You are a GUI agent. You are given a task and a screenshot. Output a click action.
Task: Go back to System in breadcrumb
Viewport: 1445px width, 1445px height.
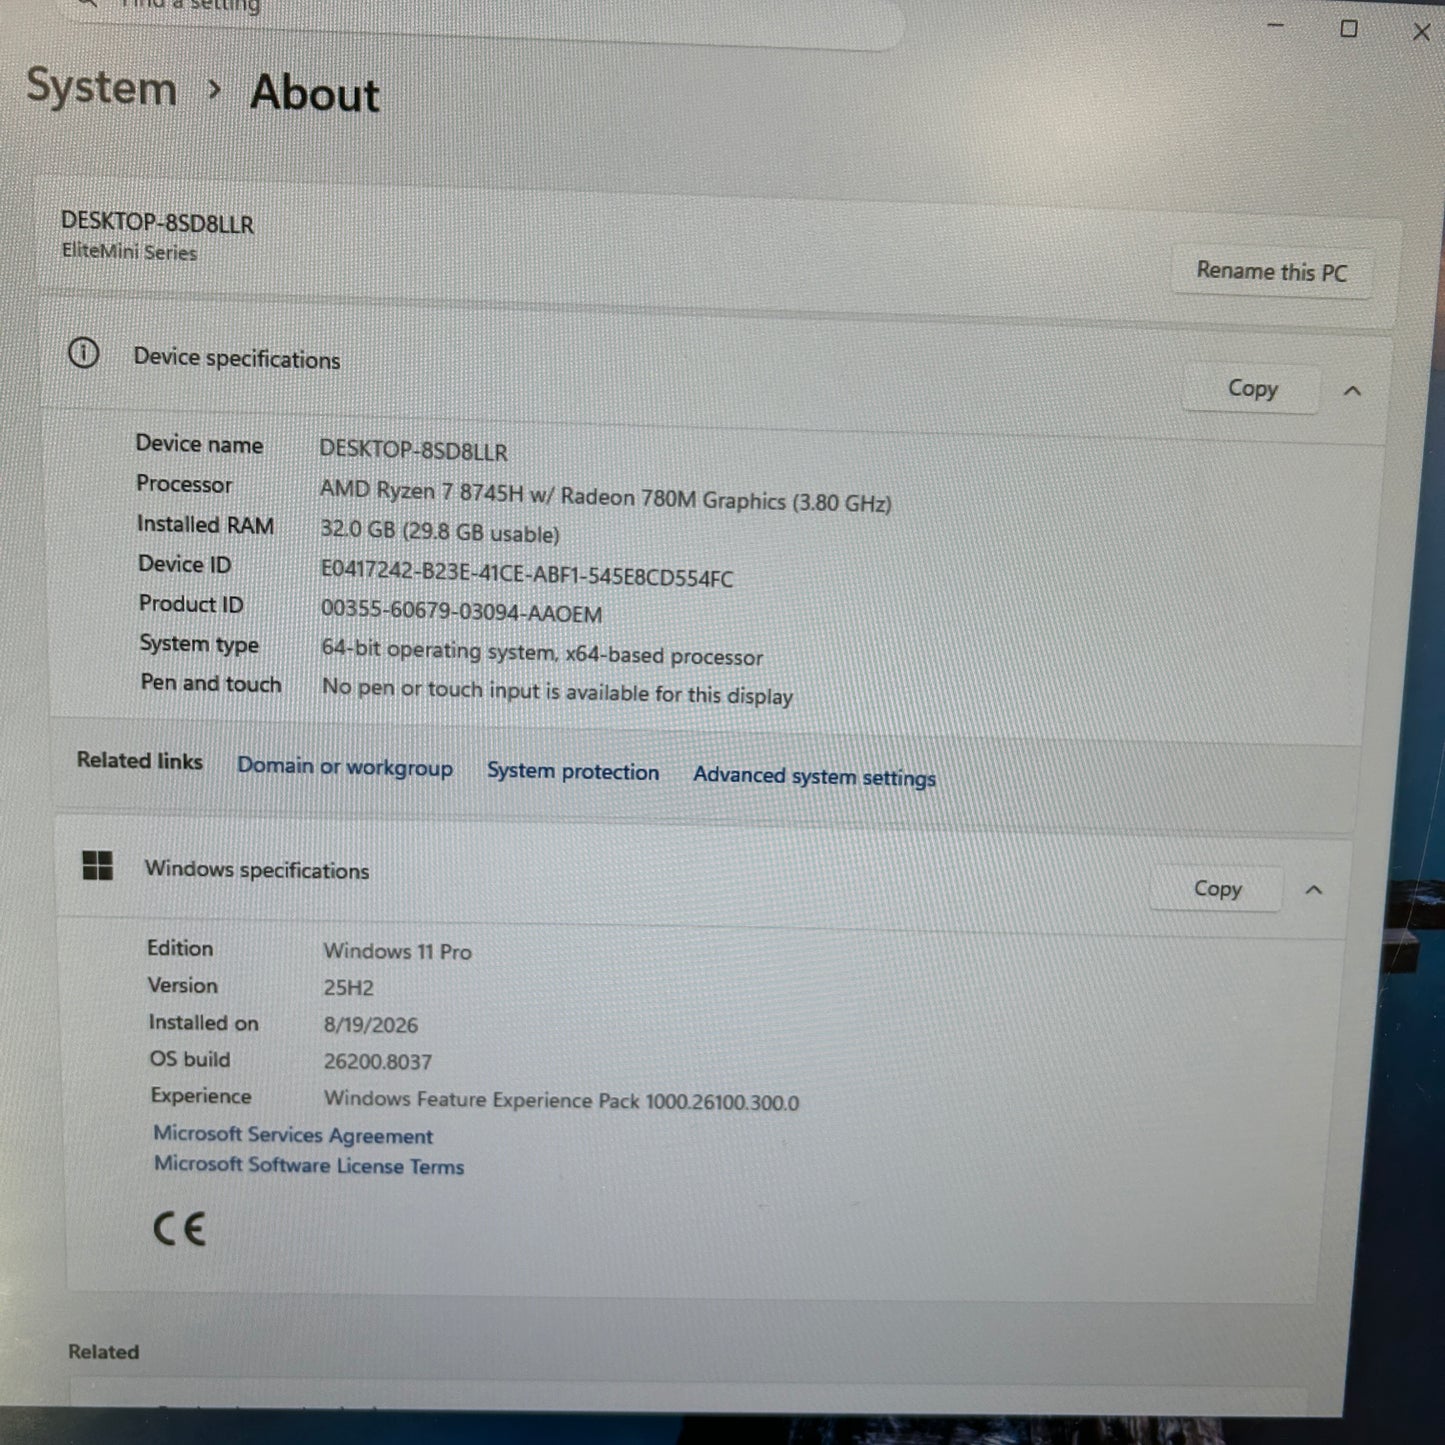point(101,87)
